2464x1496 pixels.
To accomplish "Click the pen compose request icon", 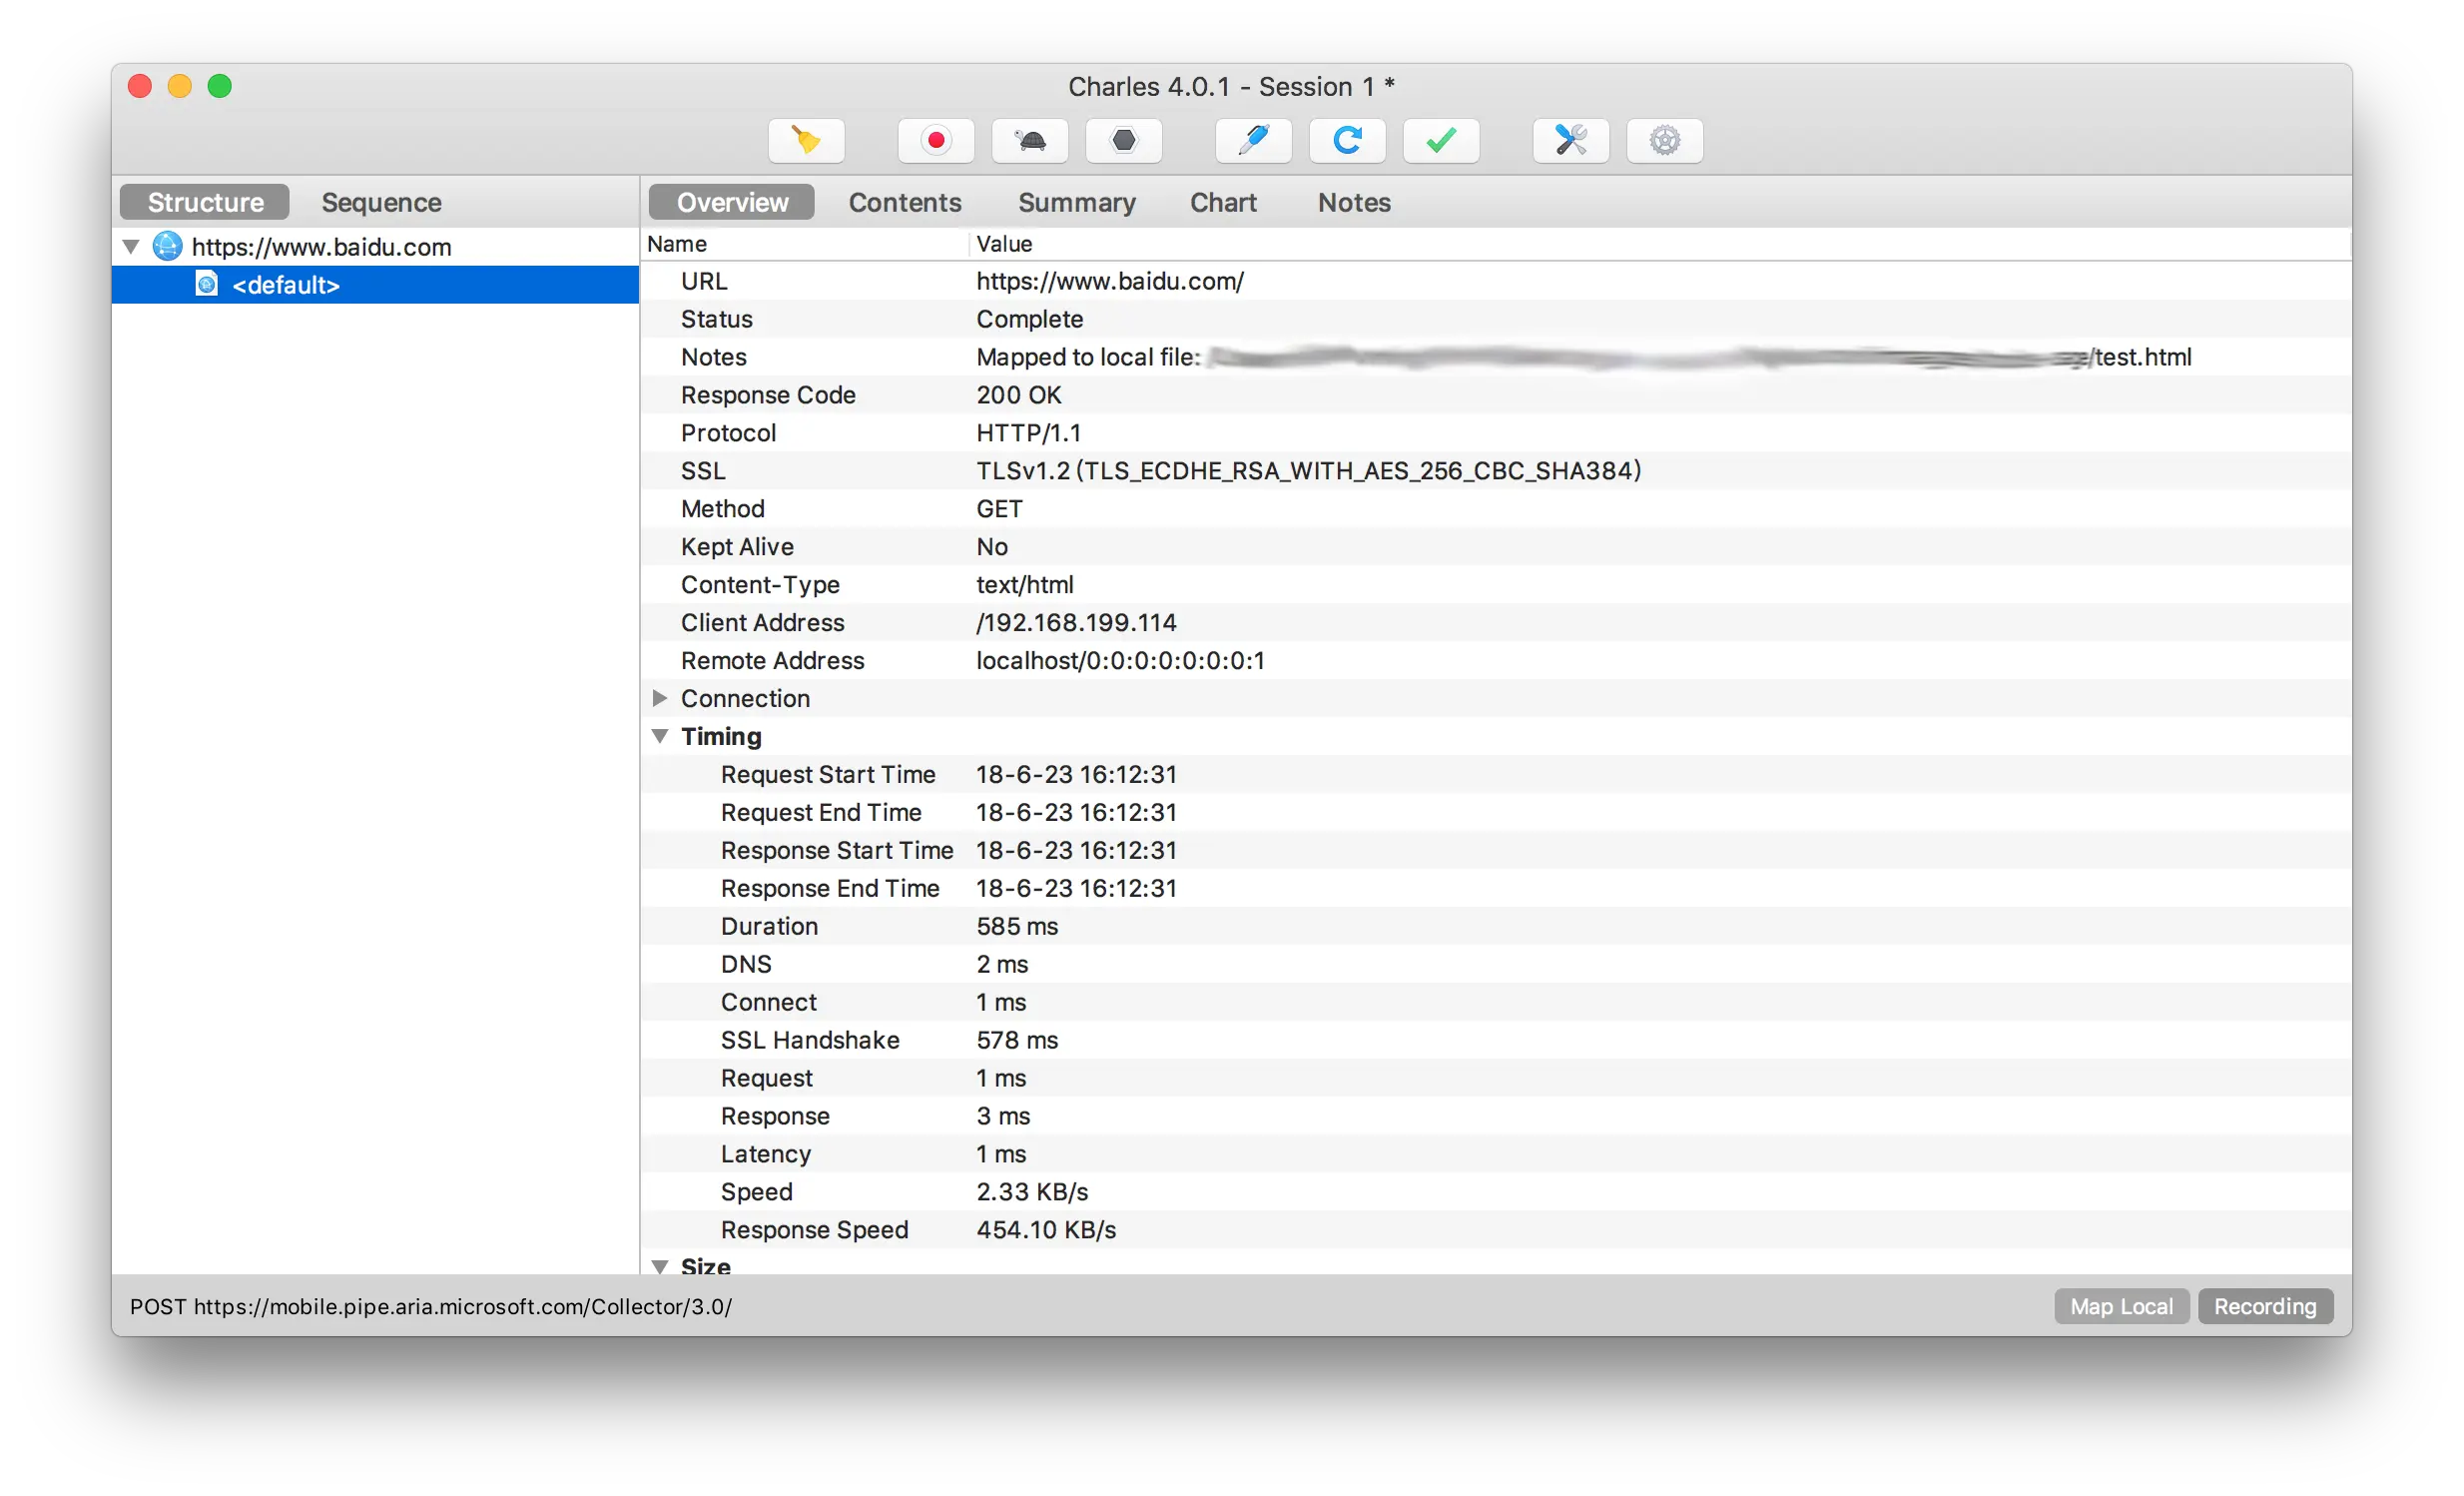I will (1253, 141).
